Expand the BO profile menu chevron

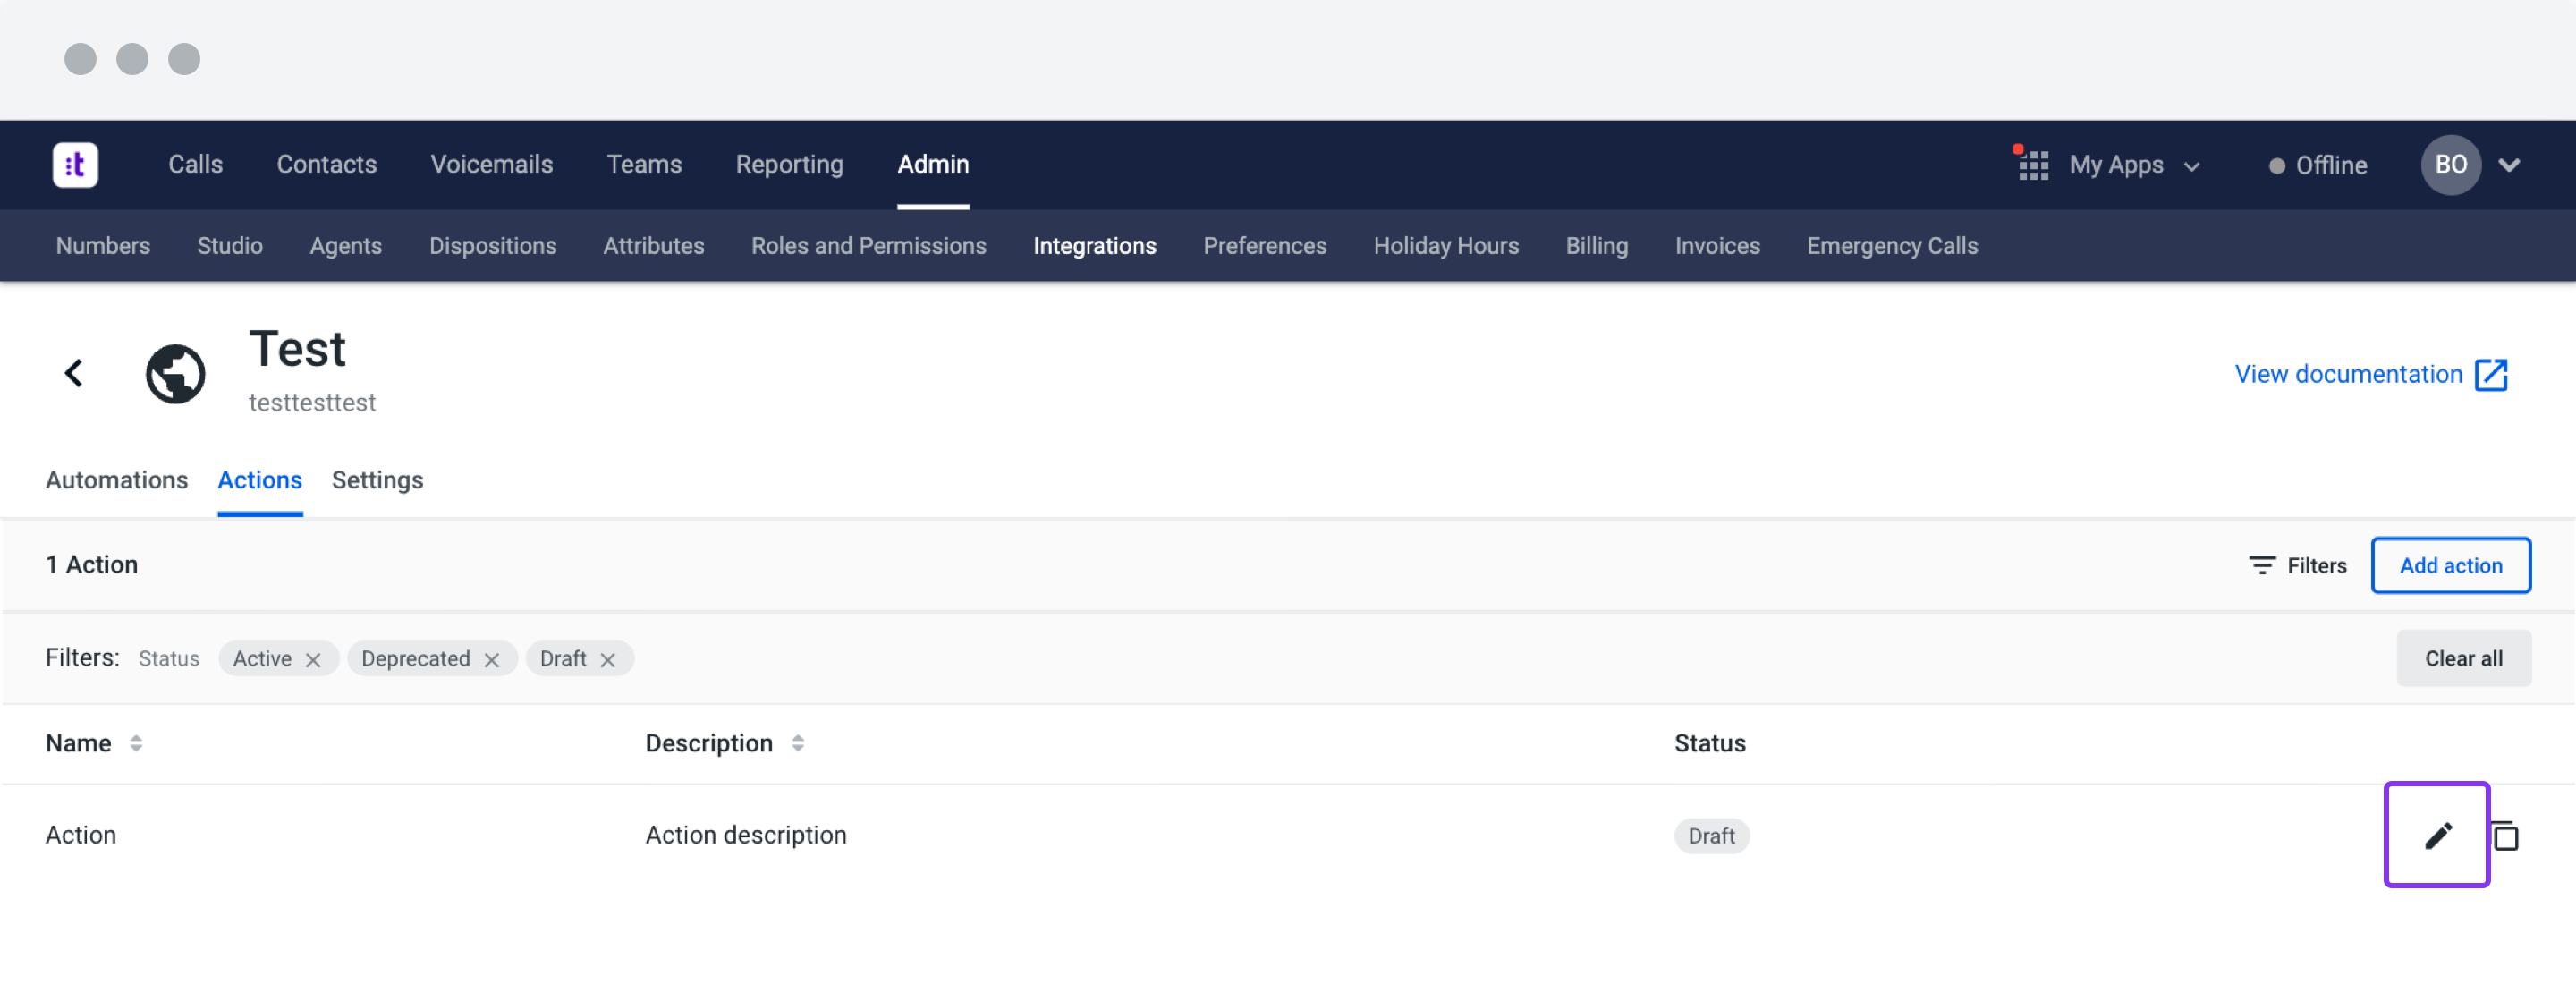[2509, 165]
